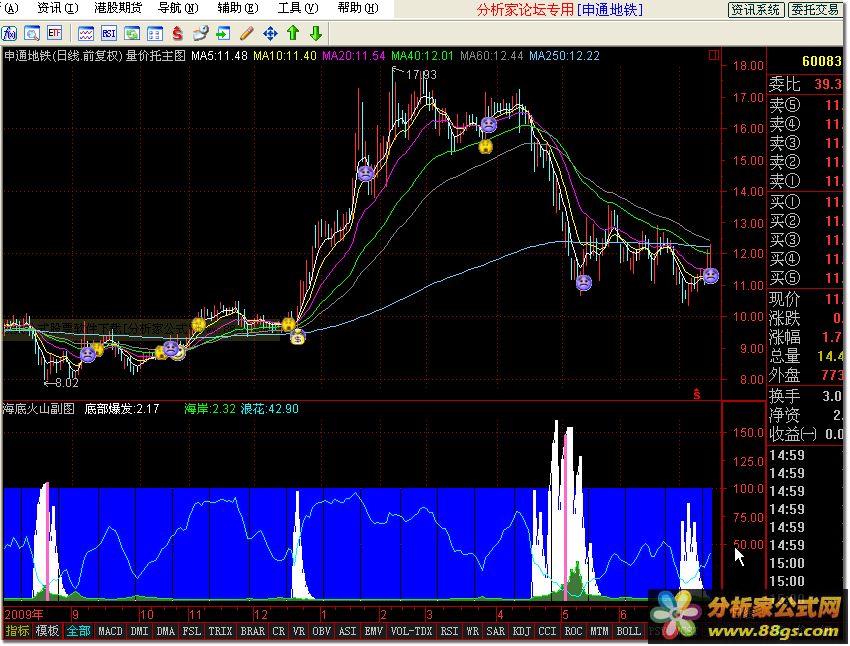Viewport: 850px width, 646px height.
Task: Select the MACD indicator tab
Action: (x=110, y=631)
